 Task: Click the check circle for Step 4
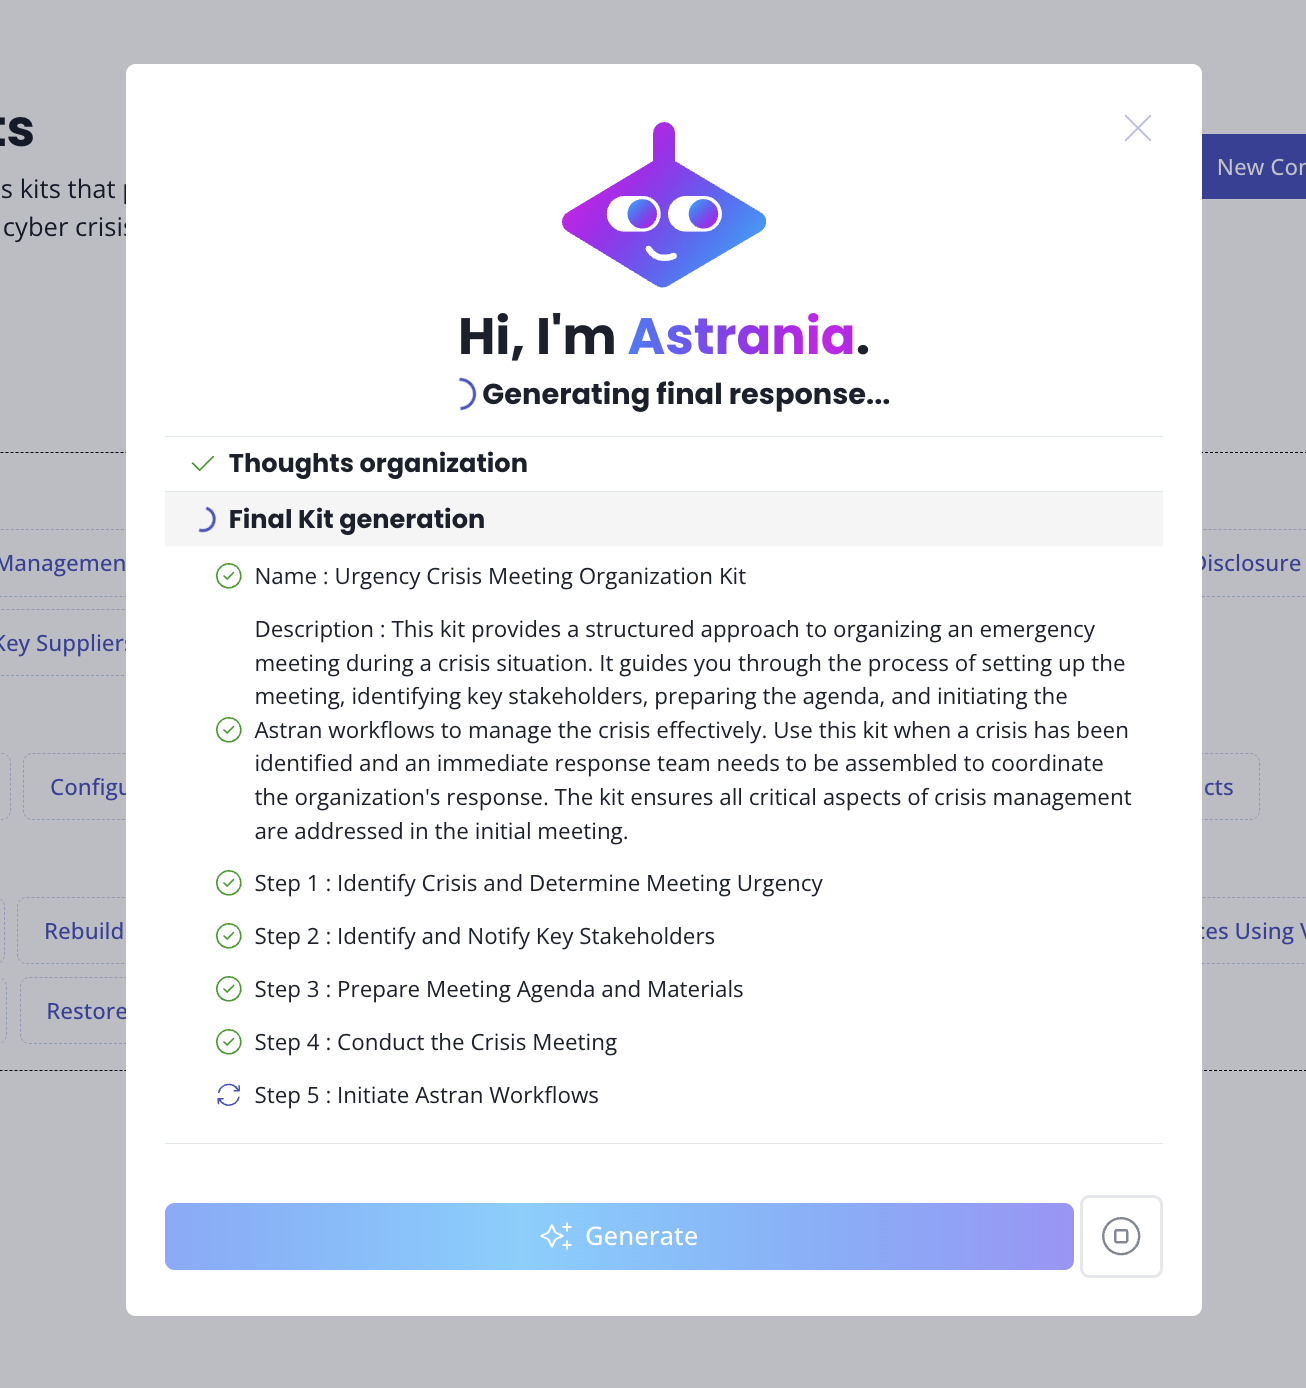pyautogui.click(x=229, y=1042)
